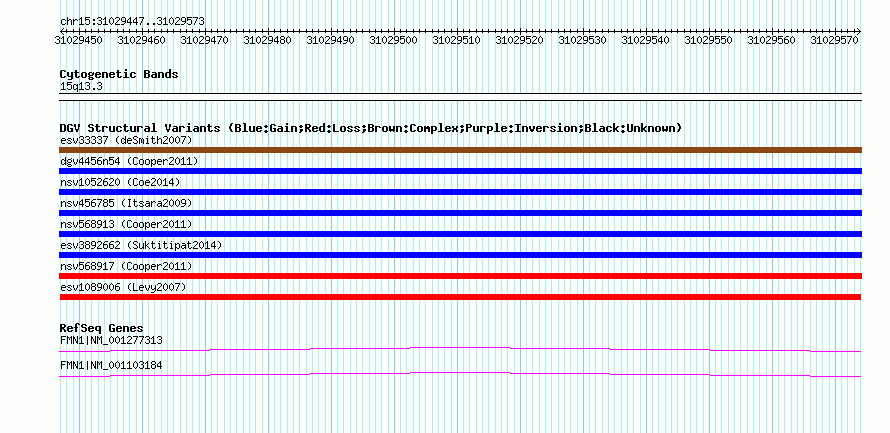Click ruler position 31029500
The image size is (890, 433).
(393, 40)
